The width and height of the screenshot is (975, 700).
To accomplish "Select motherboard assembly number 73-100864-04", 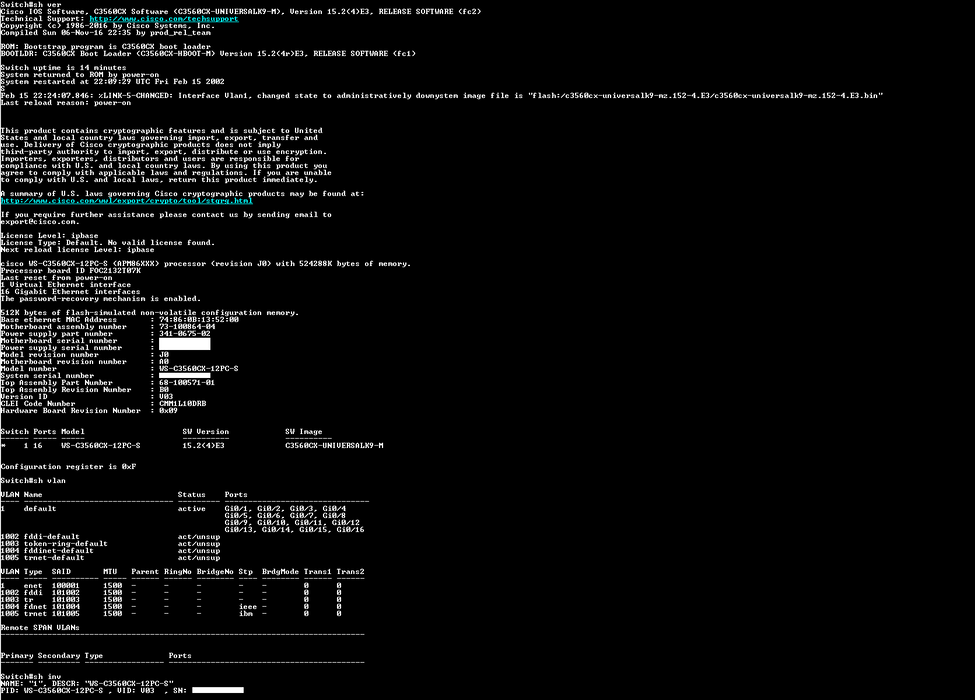I will (x=187, y=326).
